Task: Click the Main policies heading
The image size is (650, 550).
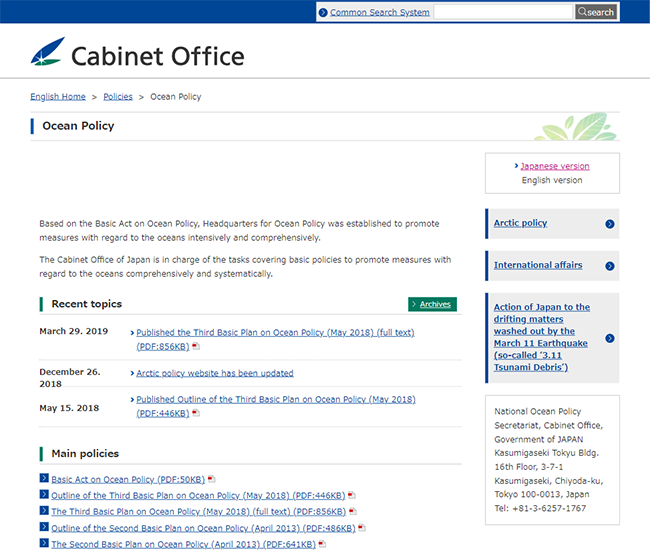Action: [85, 453]
